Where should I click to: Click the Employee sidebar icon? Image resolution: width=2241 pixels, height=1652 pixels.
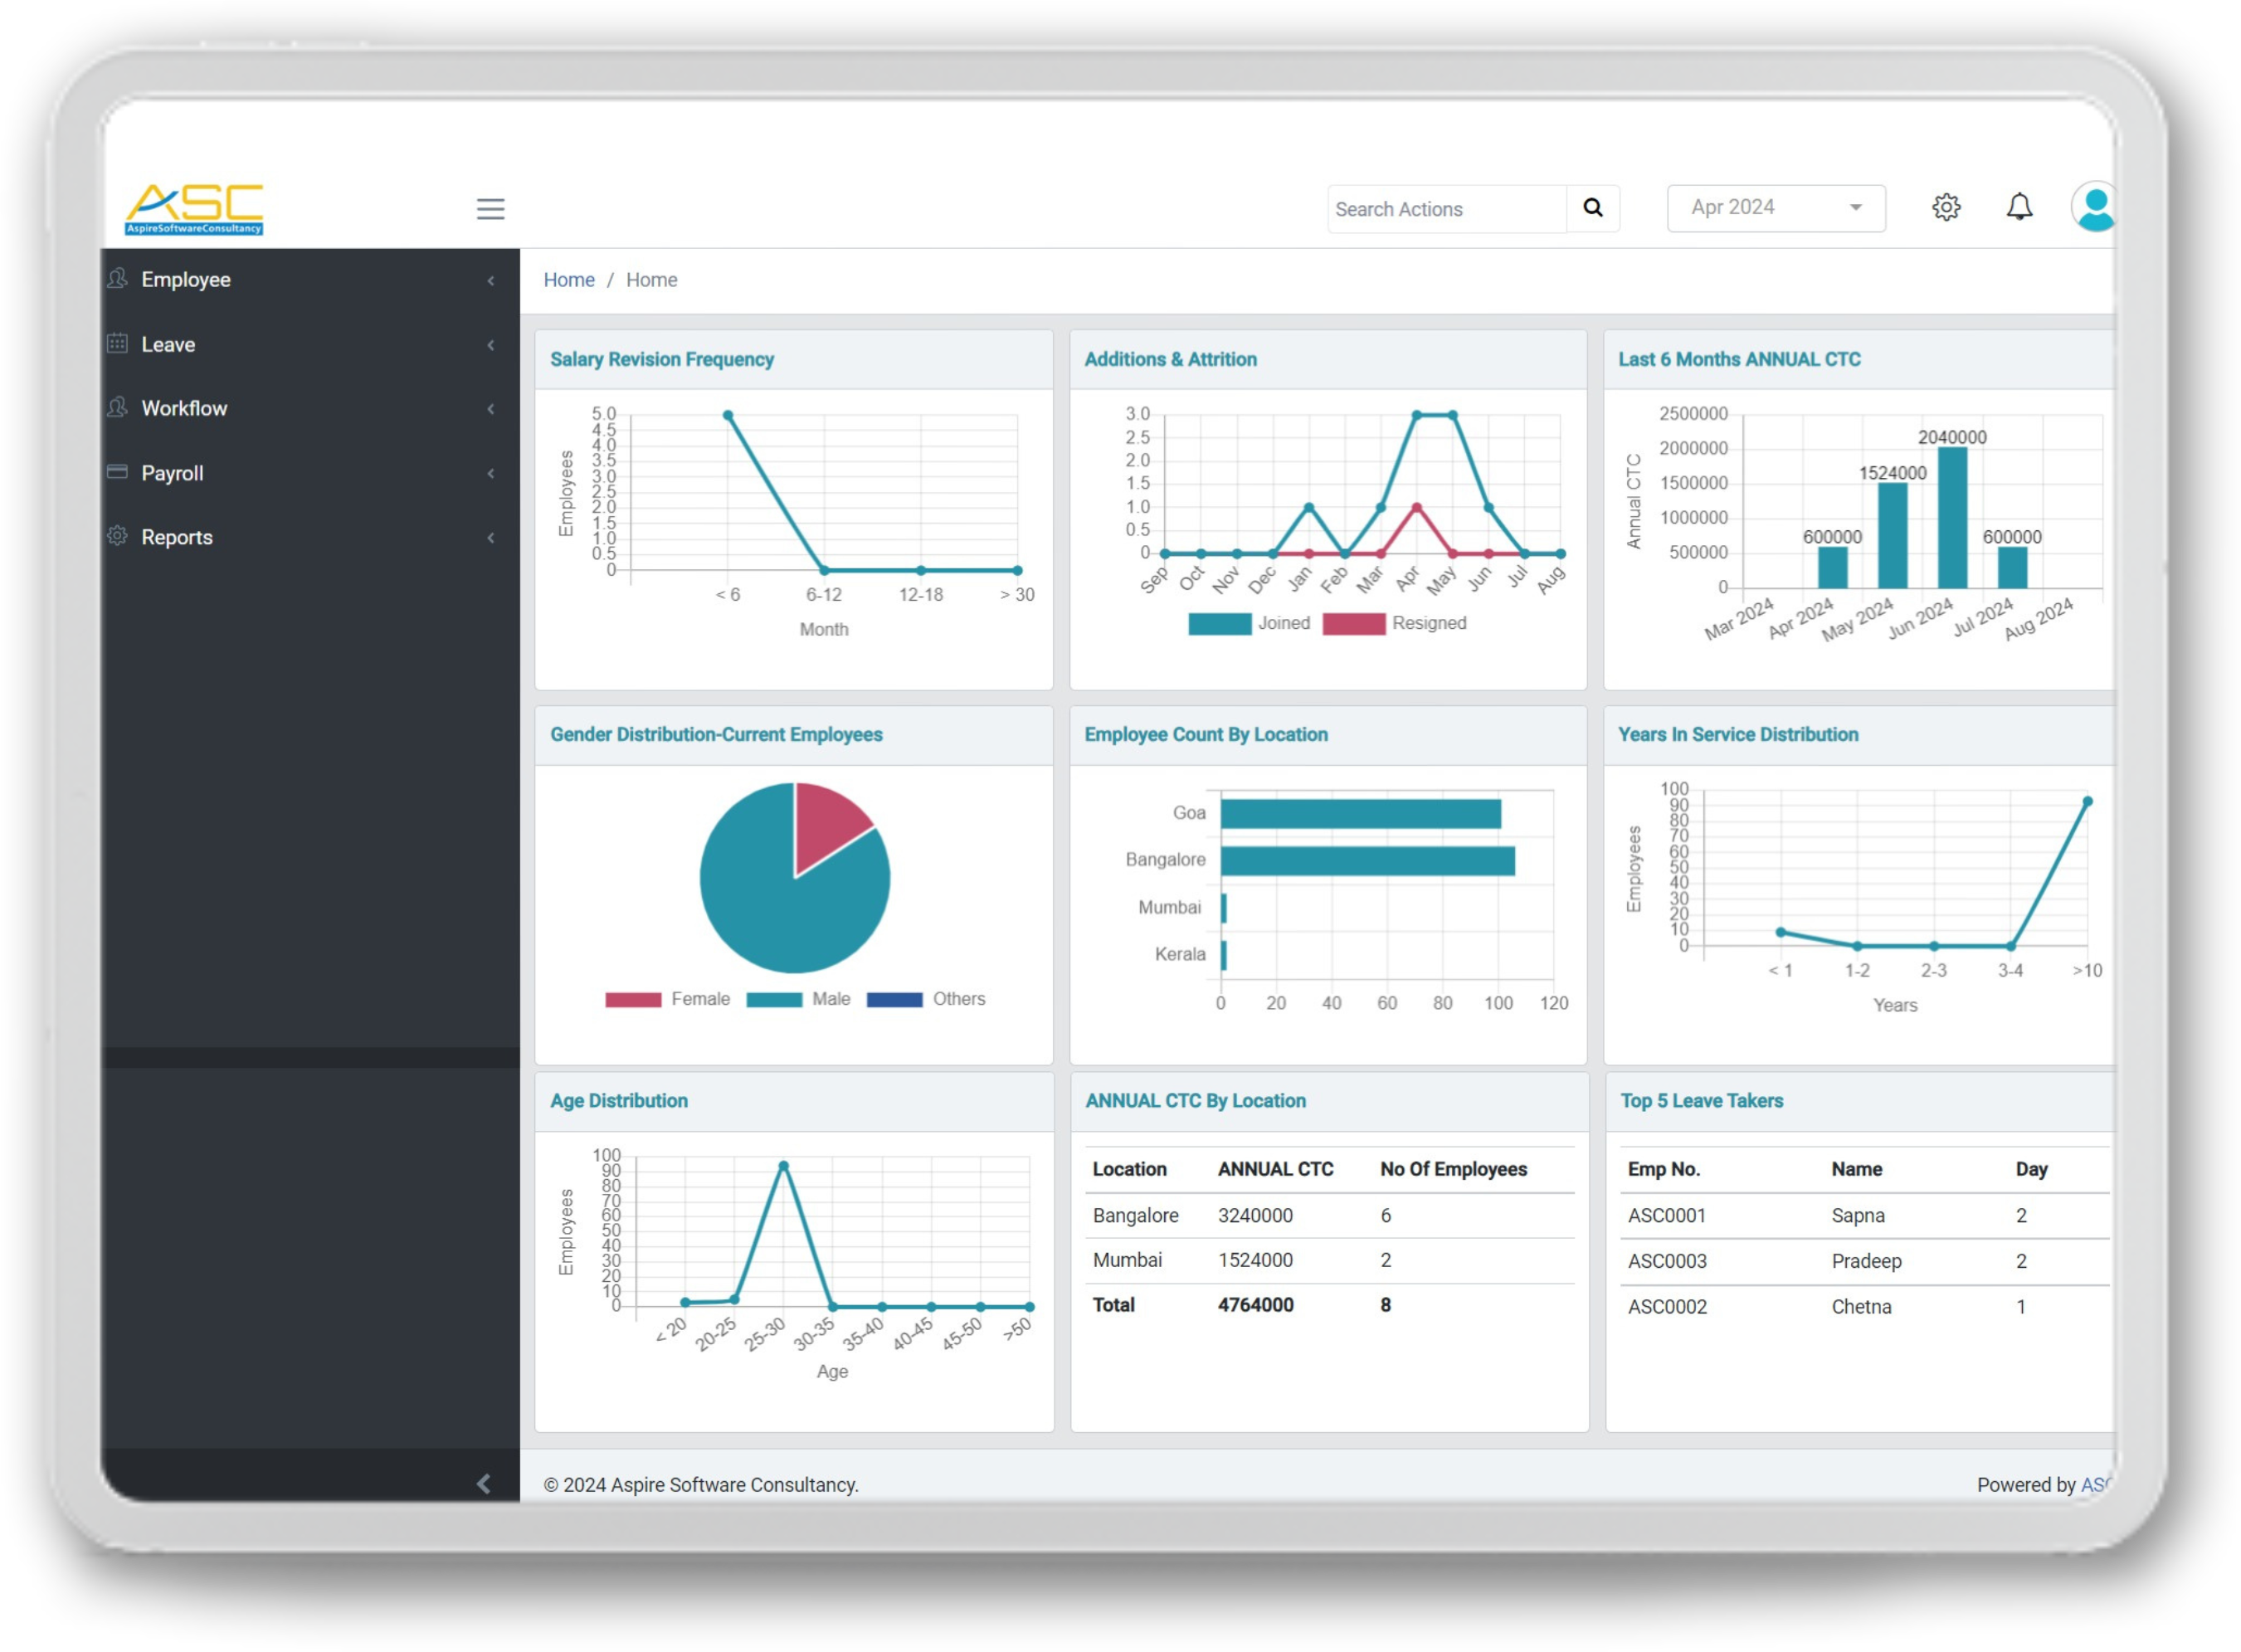pyautogui.click(x=117, y=278)
